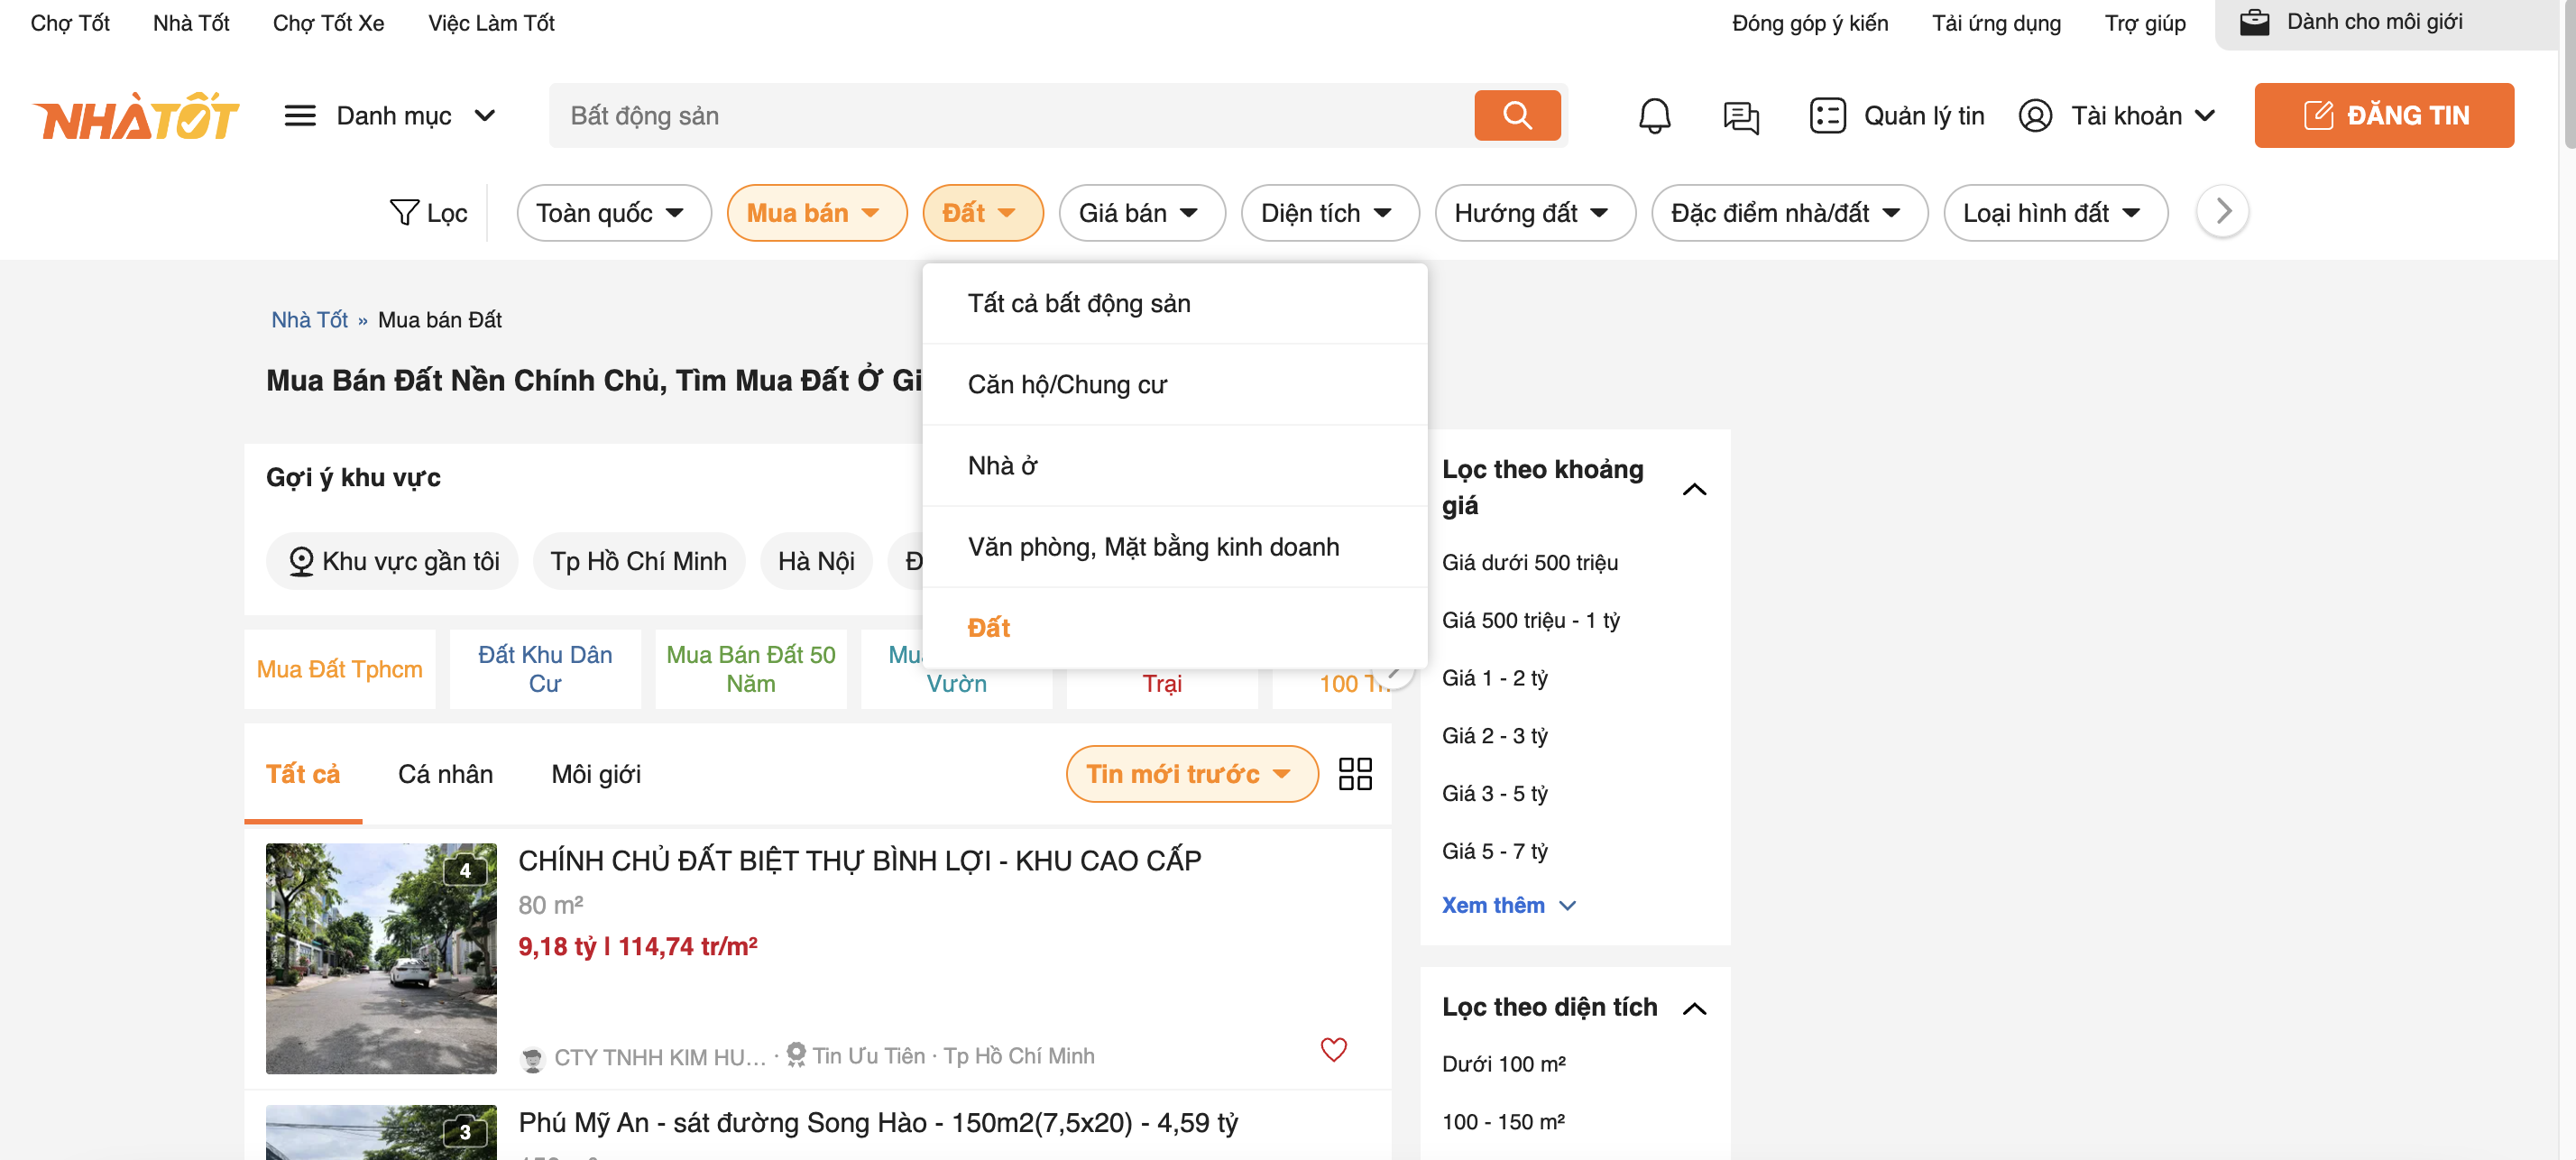
Task: Switch to Môi giới tab
Action: point(596,774)
